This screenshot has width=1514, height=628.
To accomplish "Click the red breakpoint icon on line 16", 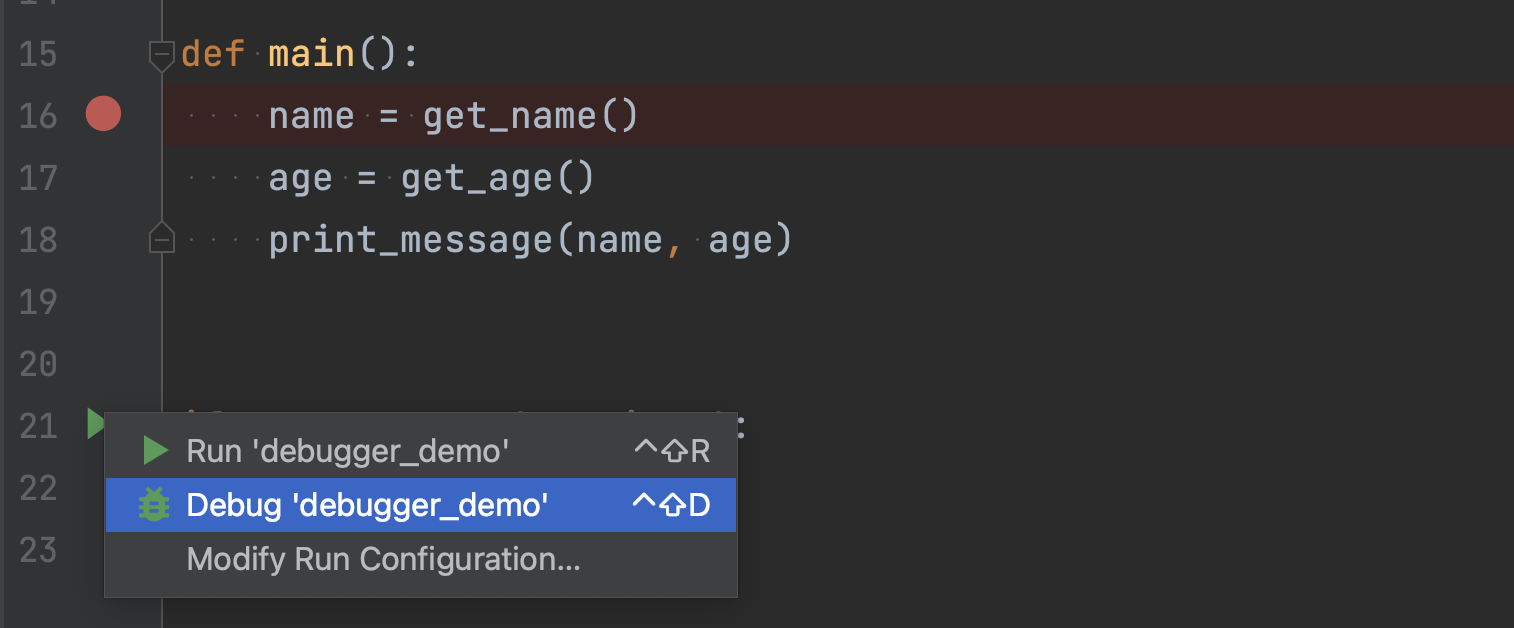I will (103, 114).
